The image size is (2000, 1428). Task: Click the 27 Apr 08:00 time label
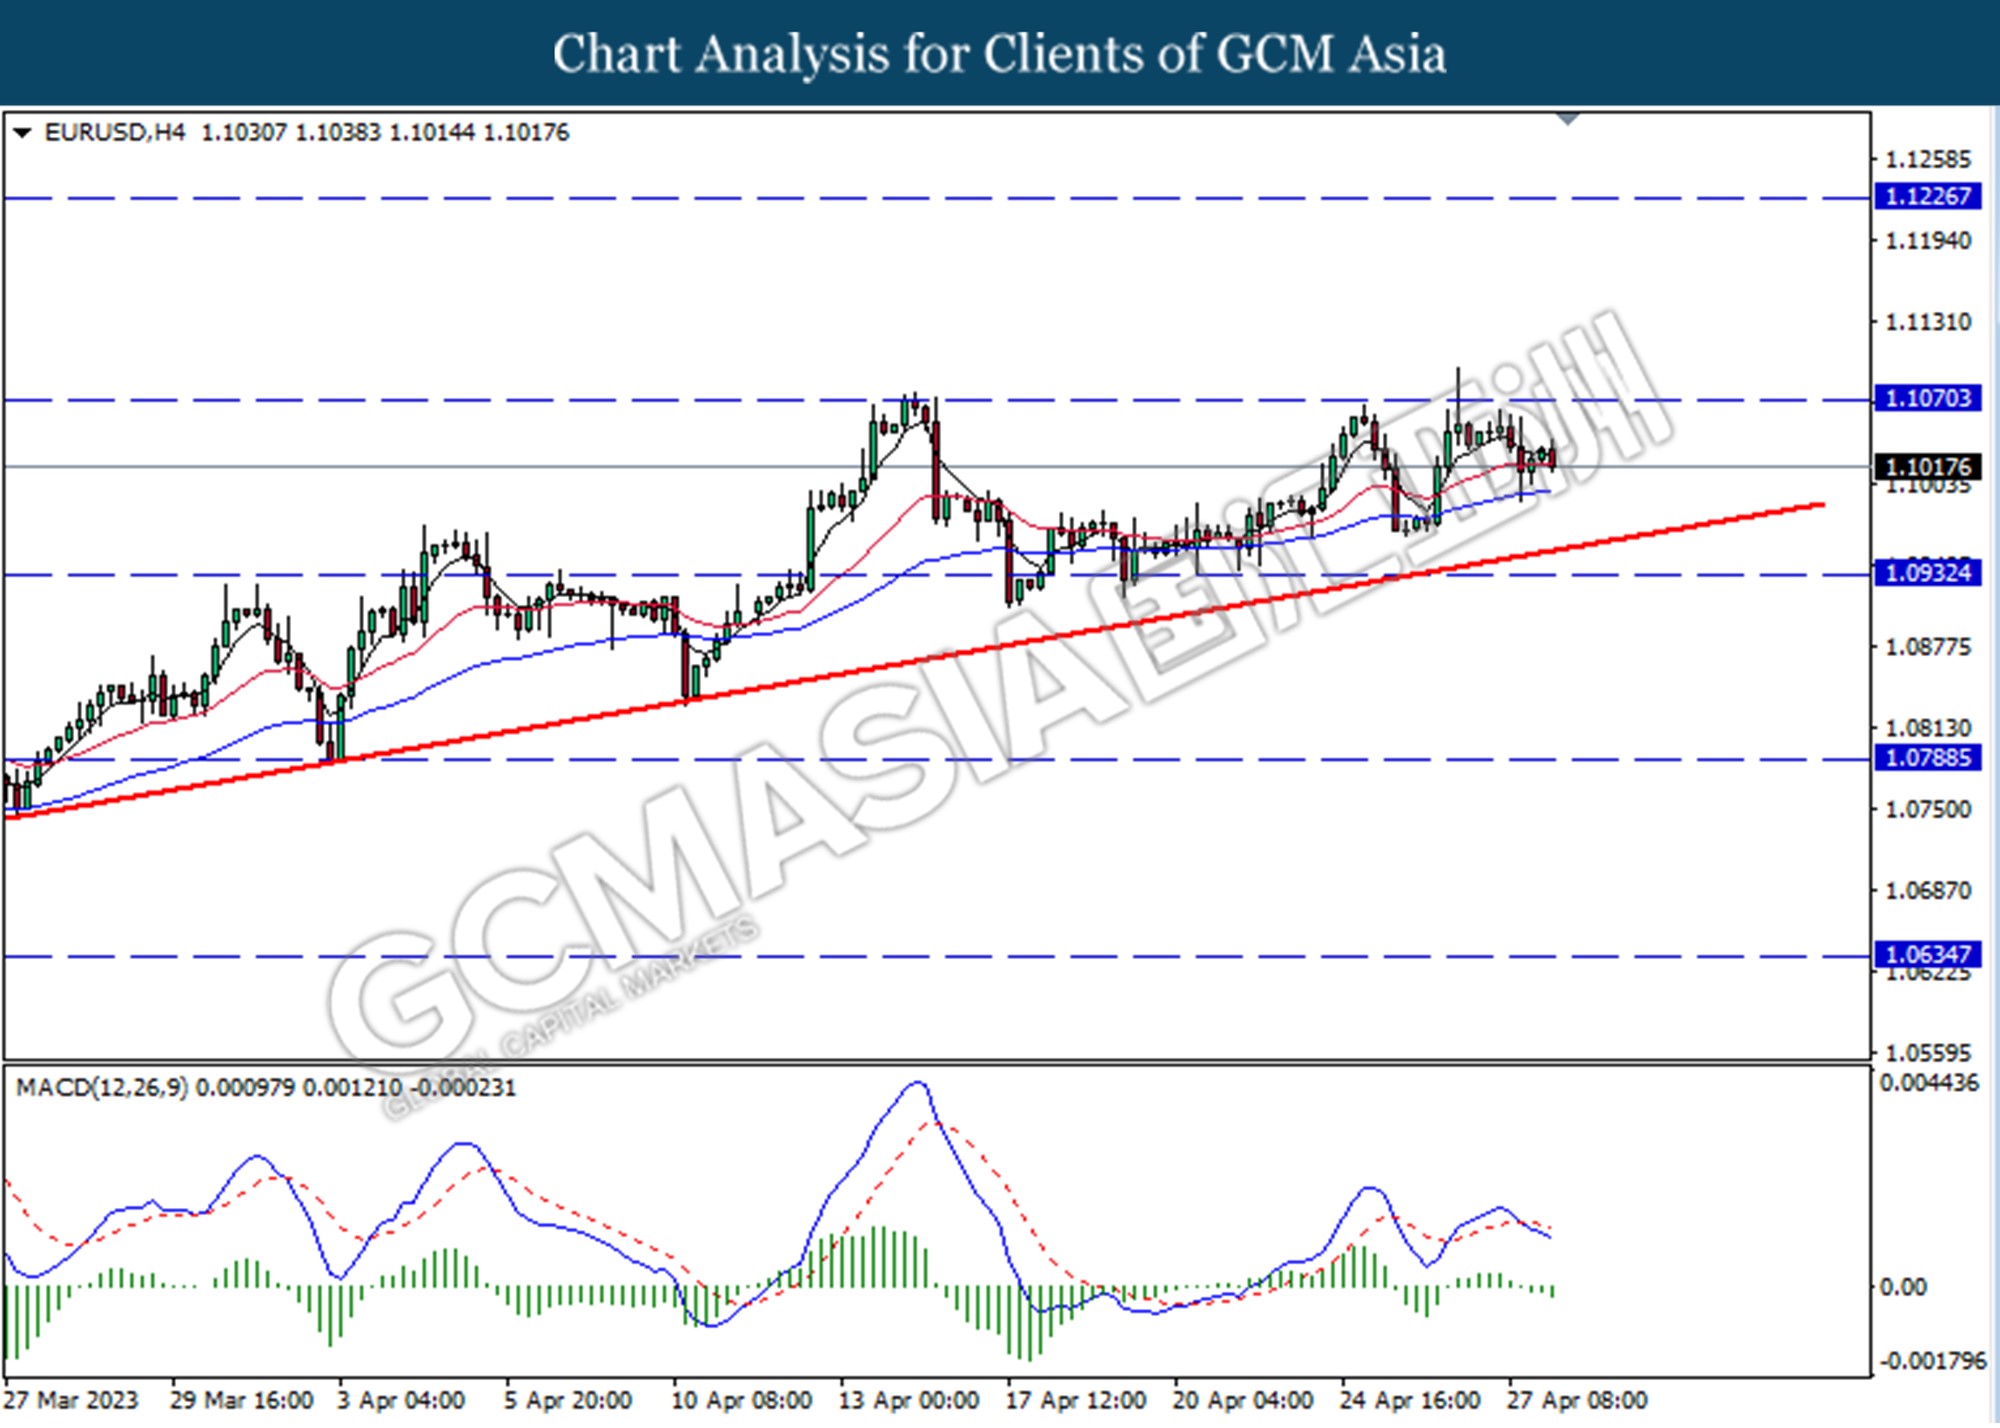(x=1577, y=1400)
